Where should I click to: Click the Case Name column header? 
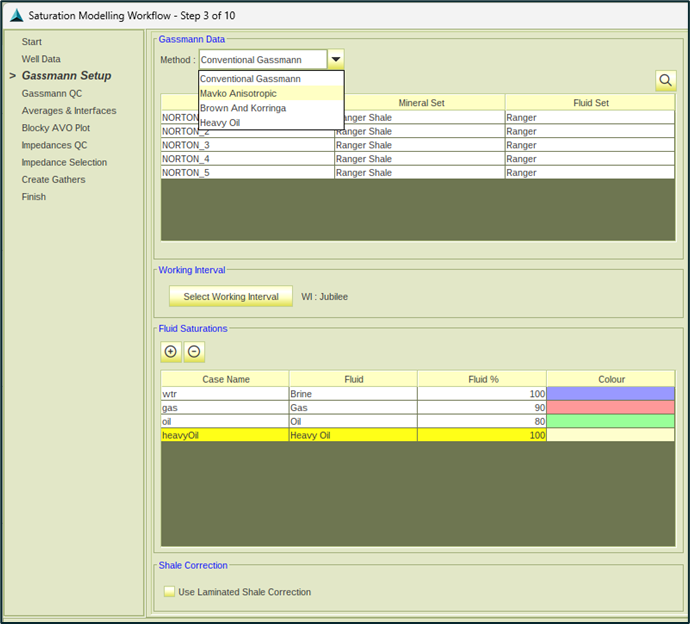click(x=225, y=379)
